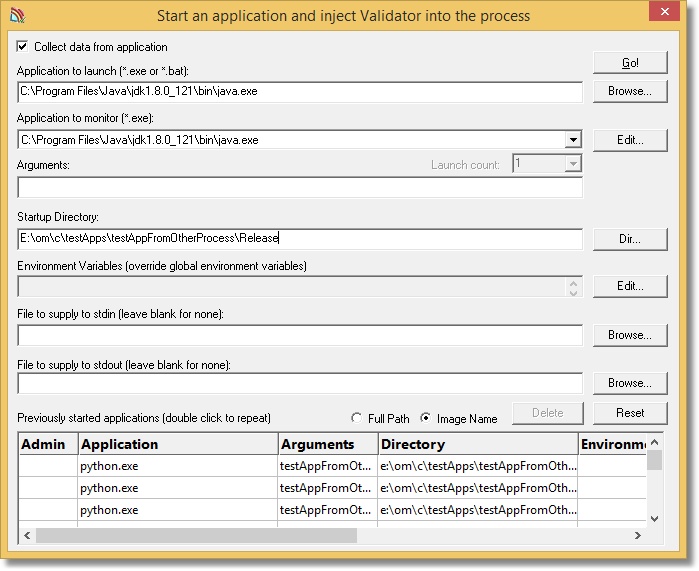Image resolution: width=699 pixels, height=571 pixels.
Task: Click up arrow of Environment Variables spinner
Action: click(573, 283)
